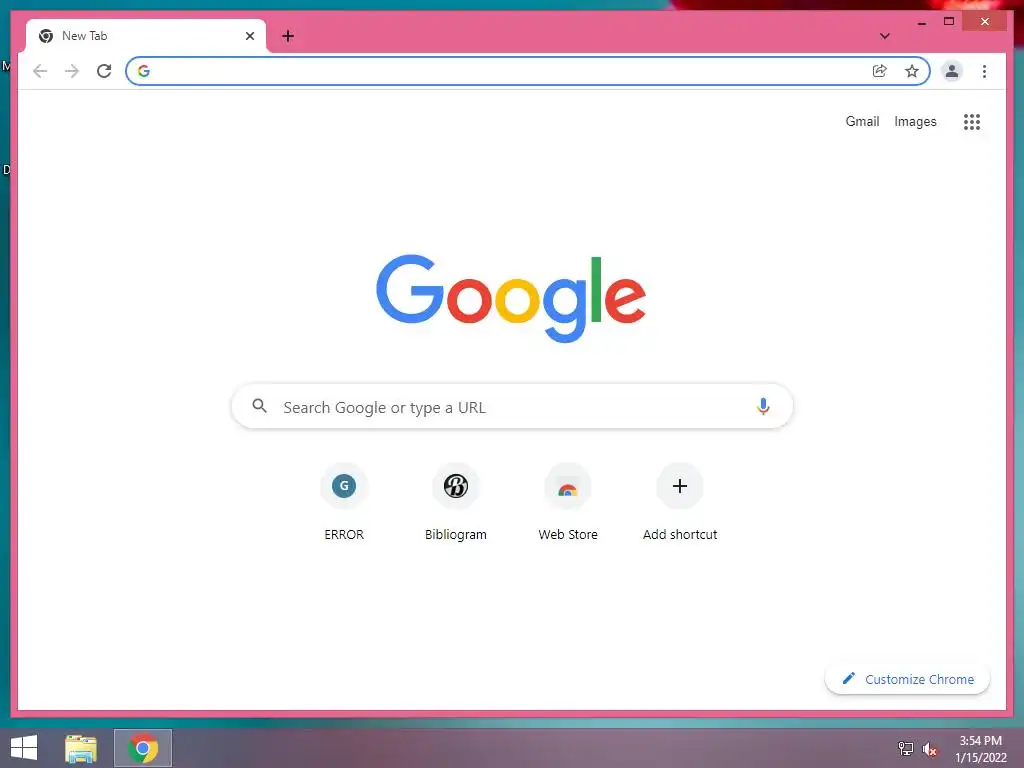Open File Explorer from taskbar
The image size is (1024, 768).
pos(81,748)
